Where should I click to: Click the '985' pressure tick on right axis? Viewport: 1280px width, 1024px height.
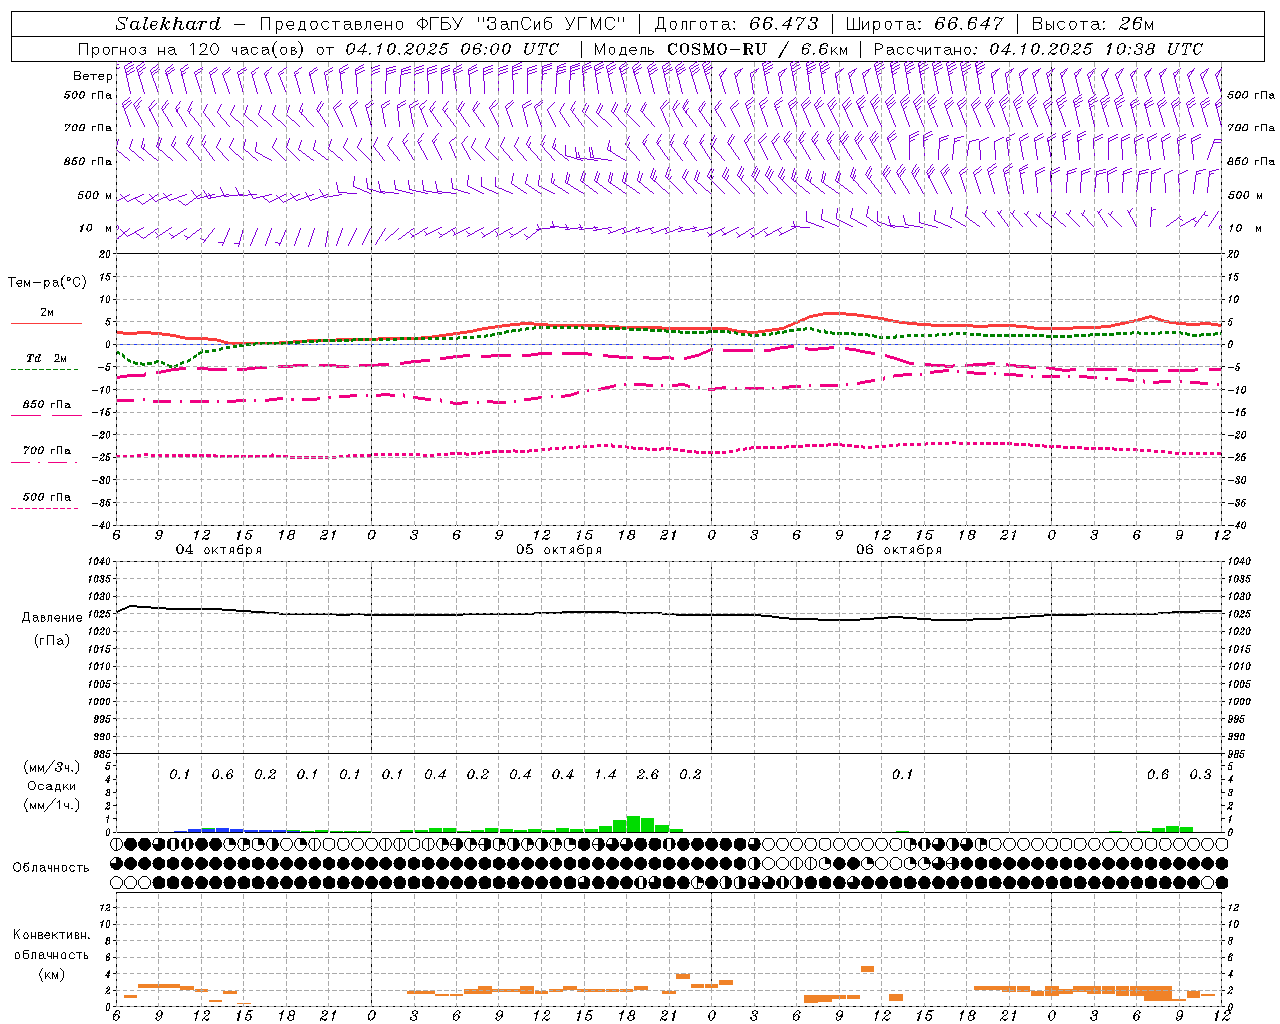click(x=1238, y=754)
